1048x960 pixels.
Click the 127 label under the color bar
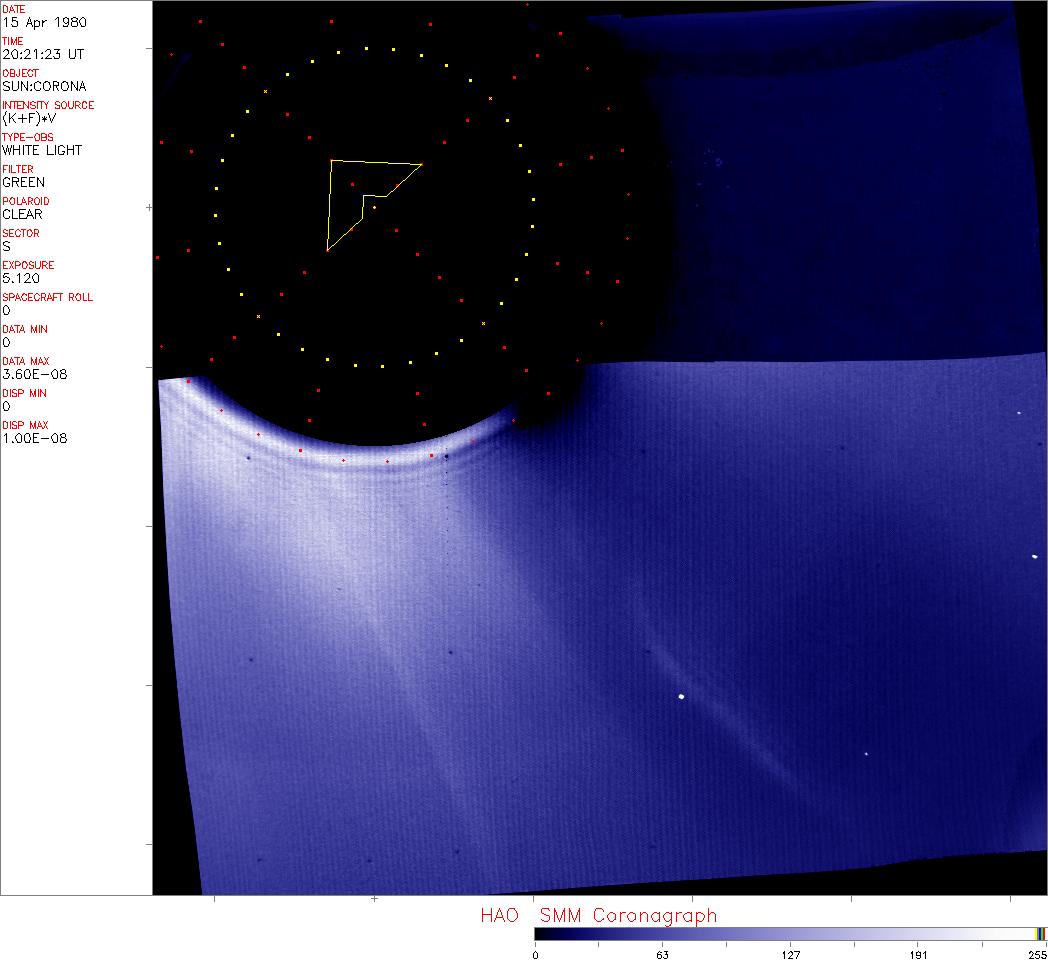pos(790,954)
